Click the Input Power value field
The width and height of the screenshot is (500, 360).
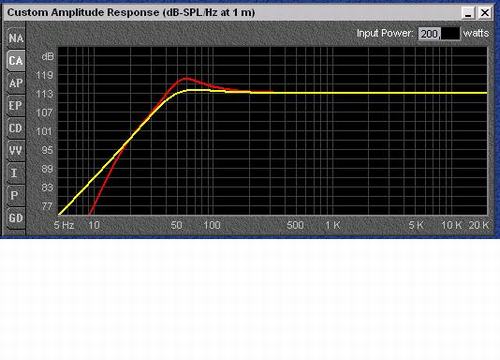pyautogui.click(x=439, y=34)
